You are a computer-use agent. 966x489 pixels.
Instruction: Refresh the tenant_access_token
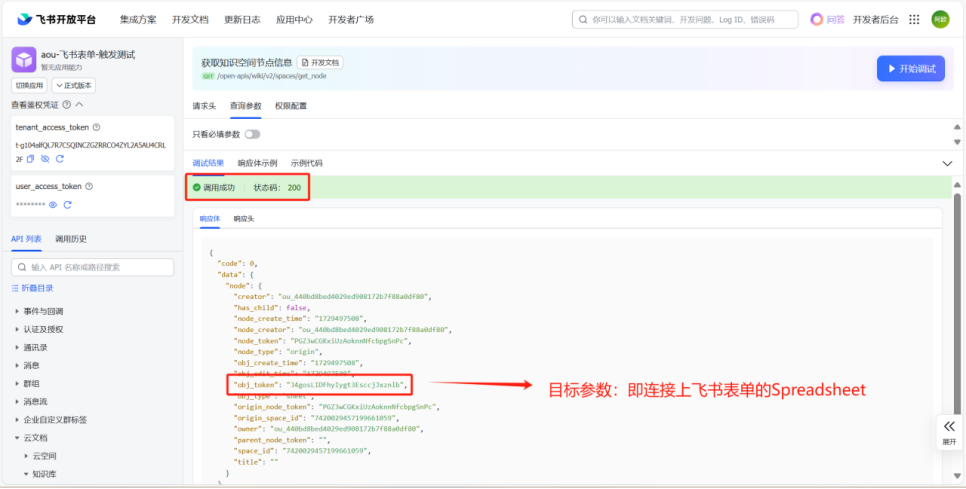click(60, 159)
